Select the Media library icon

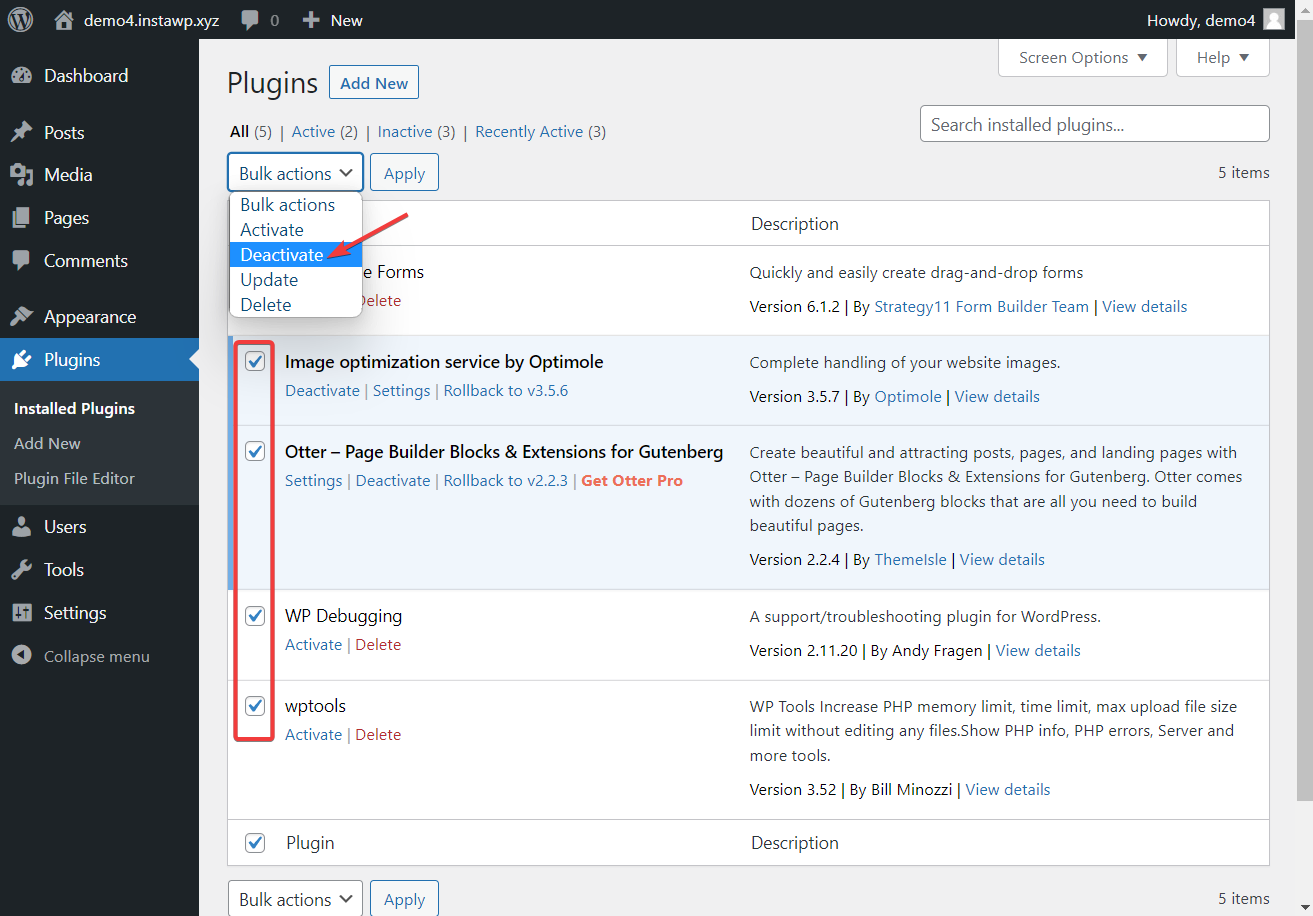(x=23, y=174)
